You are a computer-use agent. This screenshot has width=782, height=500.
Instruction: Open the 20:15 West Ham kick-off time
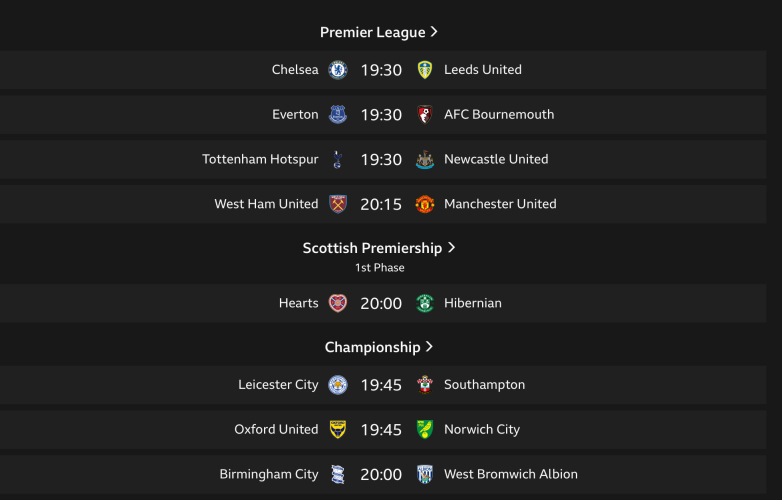pyautogui.click(x=381, y=204)
